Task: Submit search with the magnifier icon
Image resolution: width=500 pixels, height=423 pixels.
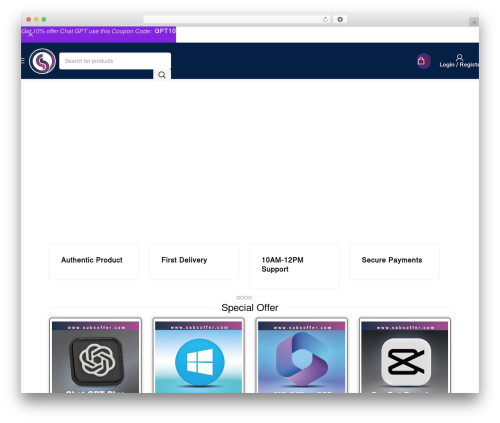Action: point(162,75)
